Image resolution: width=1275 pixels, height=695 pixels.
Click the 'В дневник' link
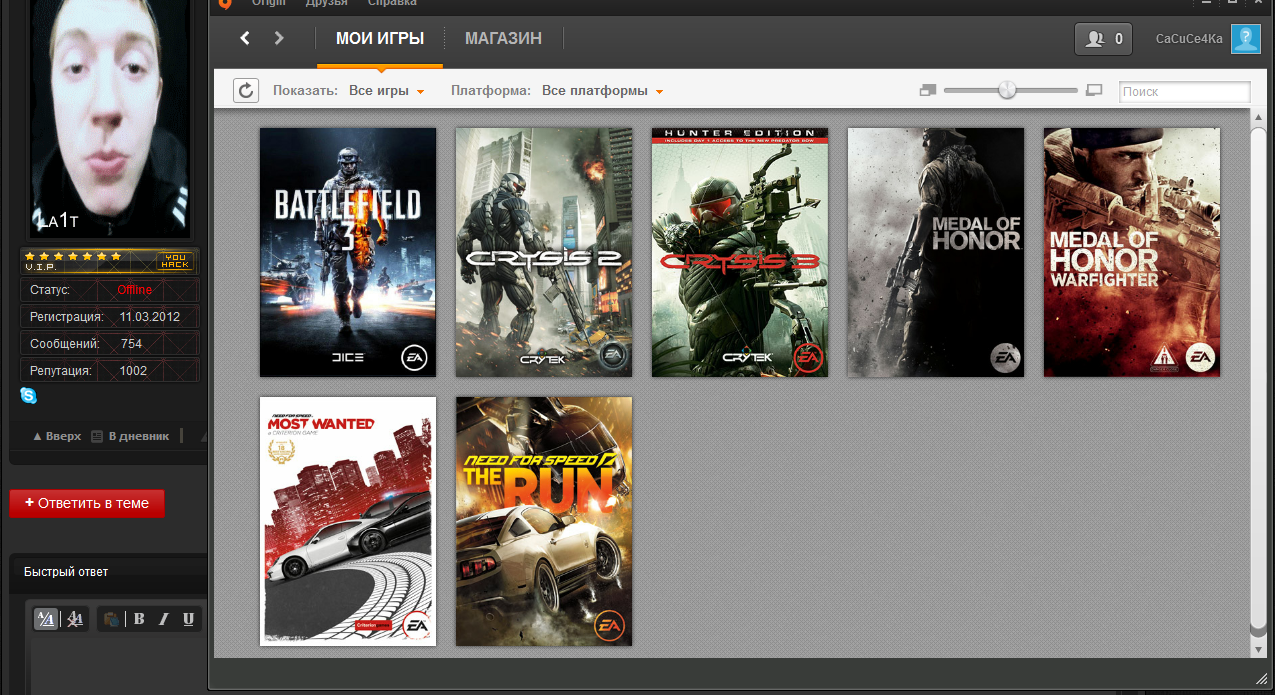pos(131,436)
